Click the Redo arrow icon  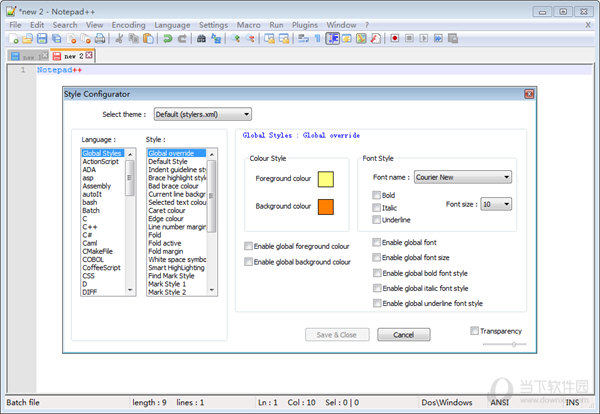tap(182, 39)
